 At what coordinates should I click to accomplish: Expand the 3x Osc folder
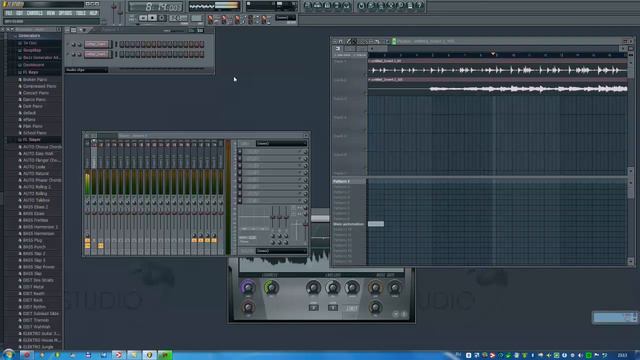(29, 43)
